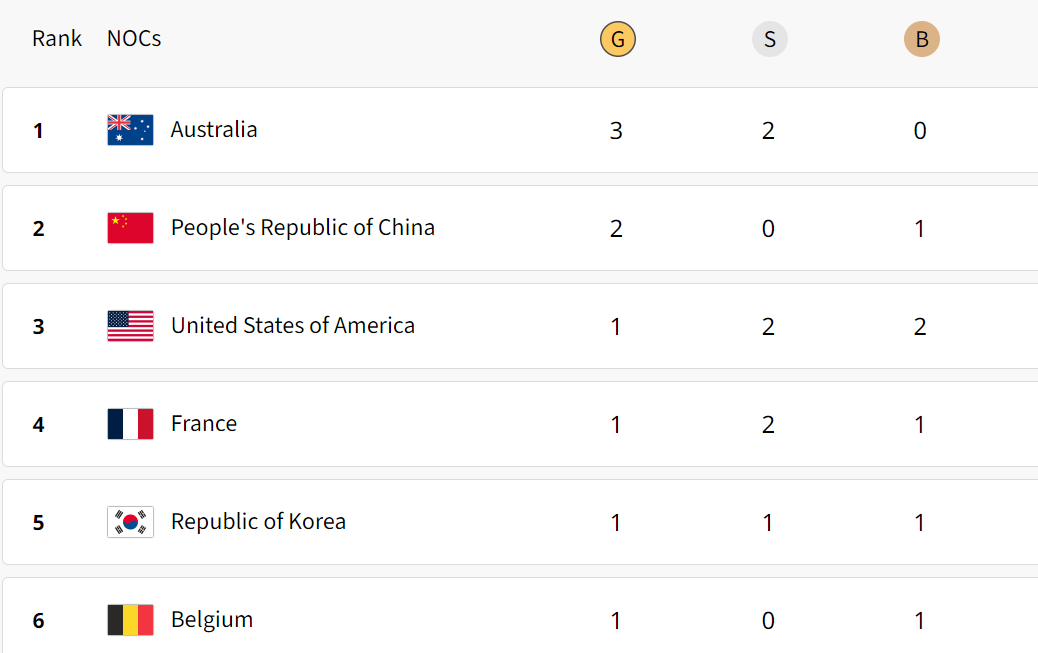Click the United States flag icon
Viewport: 1038px width, 653px height.
[130, 326]
